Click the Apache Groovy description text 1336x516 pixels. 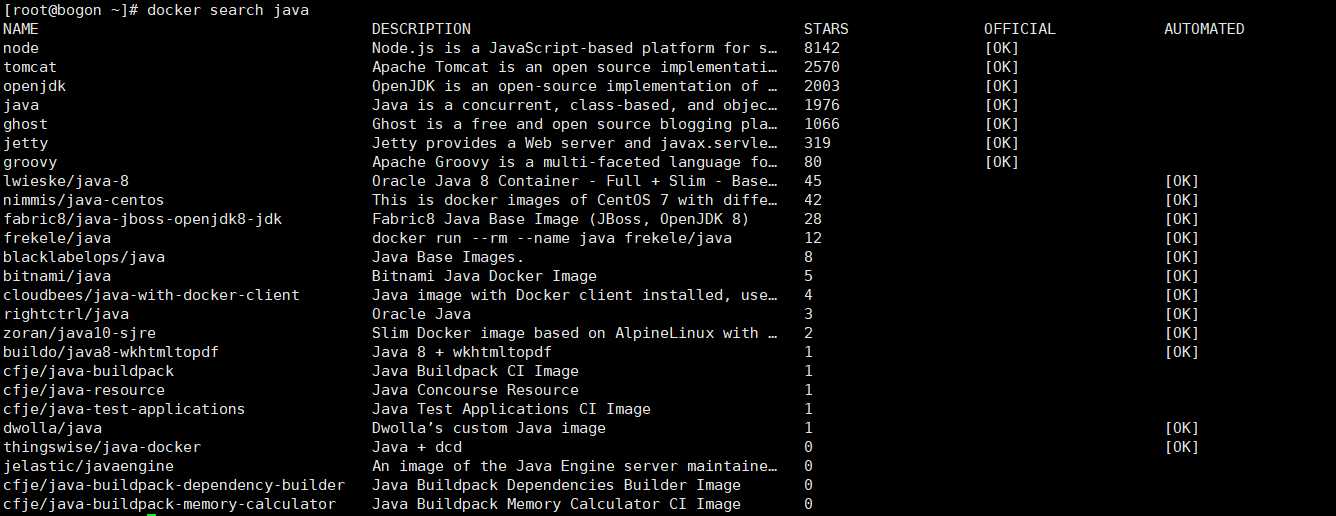coord(575,162)
